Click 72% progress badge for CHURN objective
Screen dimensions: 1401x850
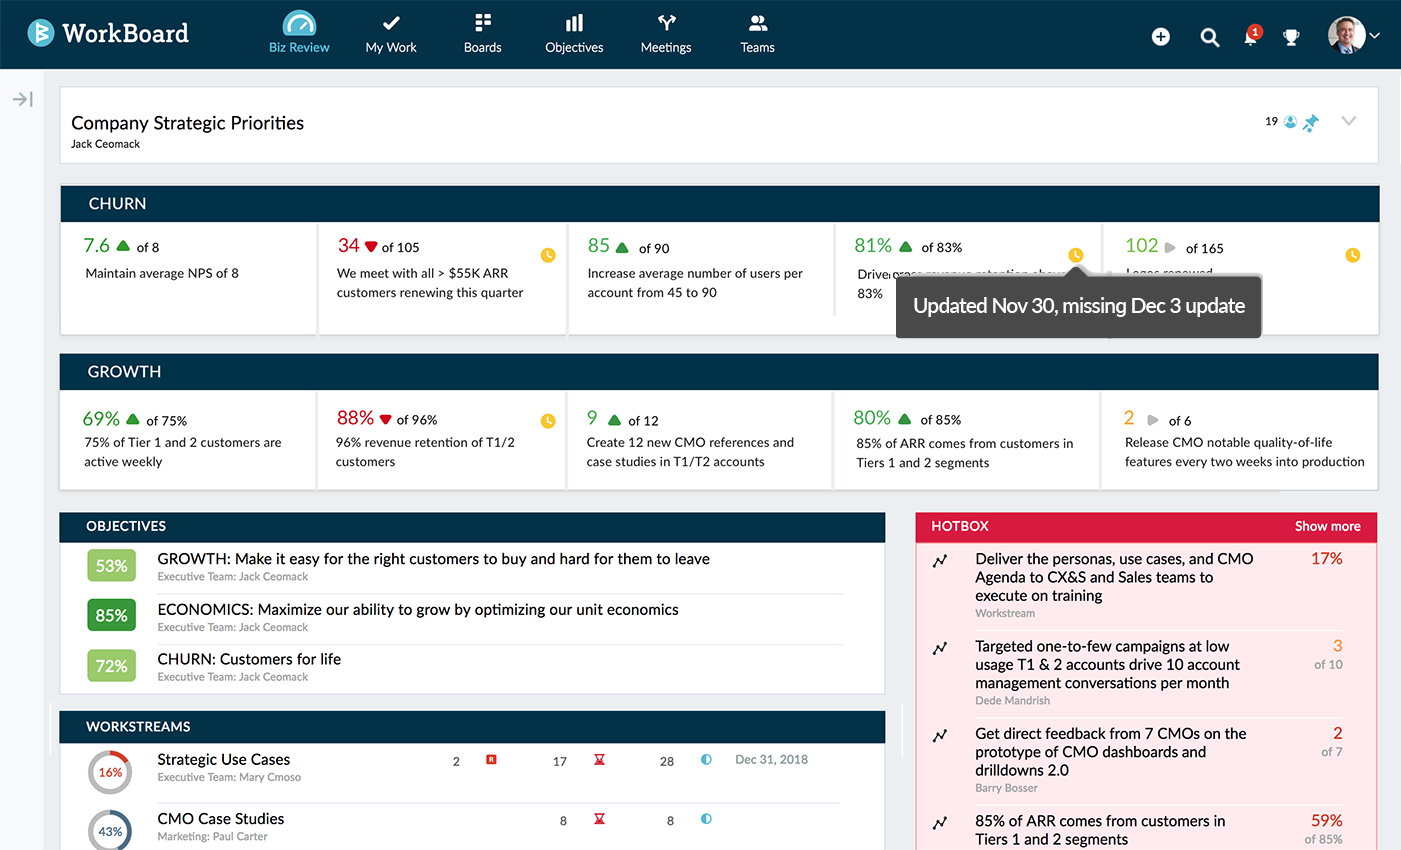[111, 666]
